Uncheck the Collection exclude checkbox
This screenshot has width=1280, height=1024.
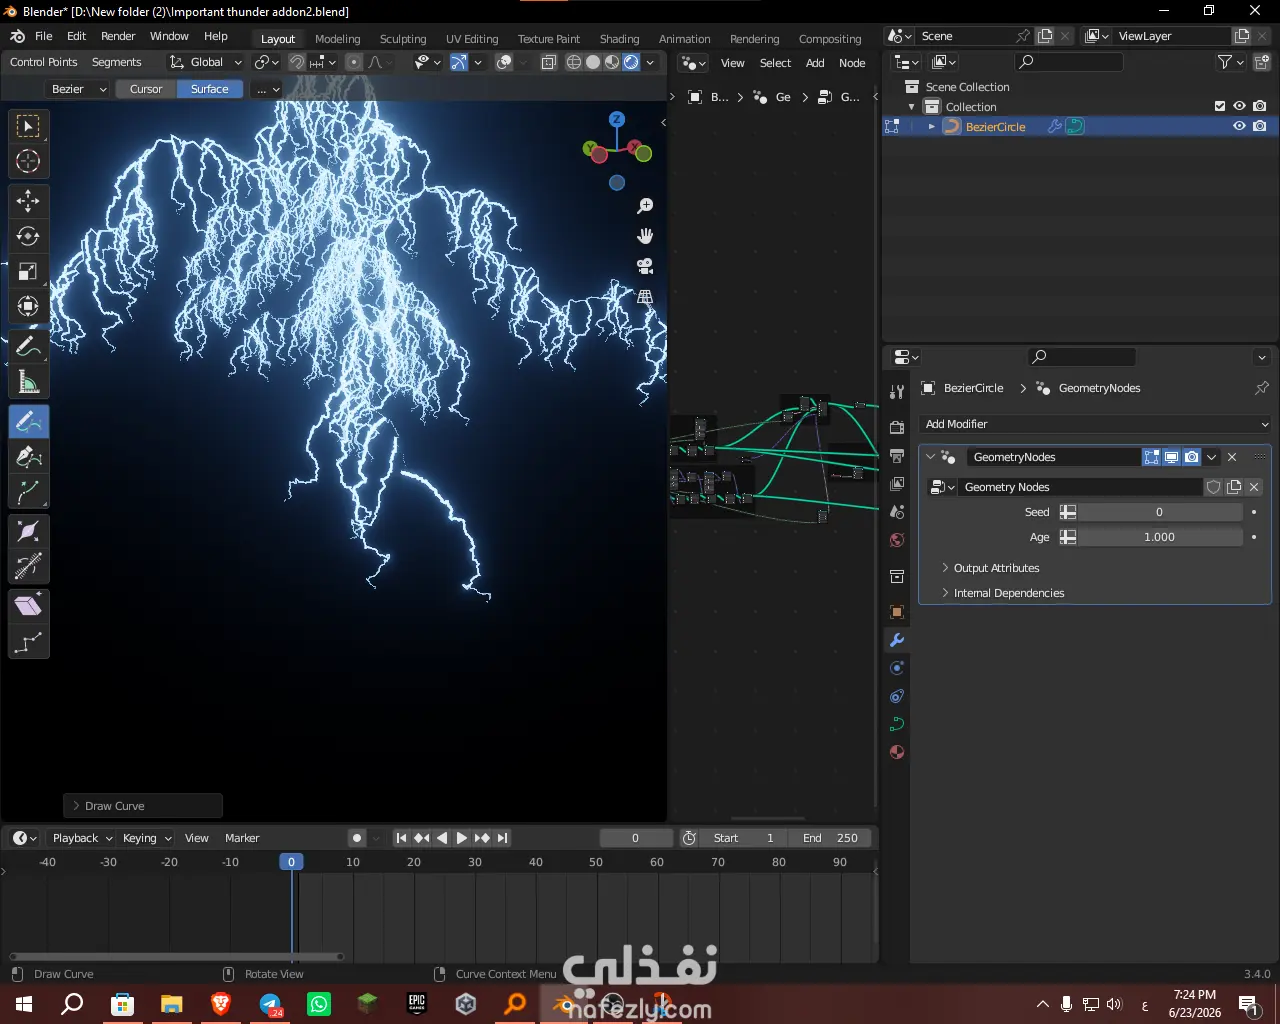(x=1219, y=106)
